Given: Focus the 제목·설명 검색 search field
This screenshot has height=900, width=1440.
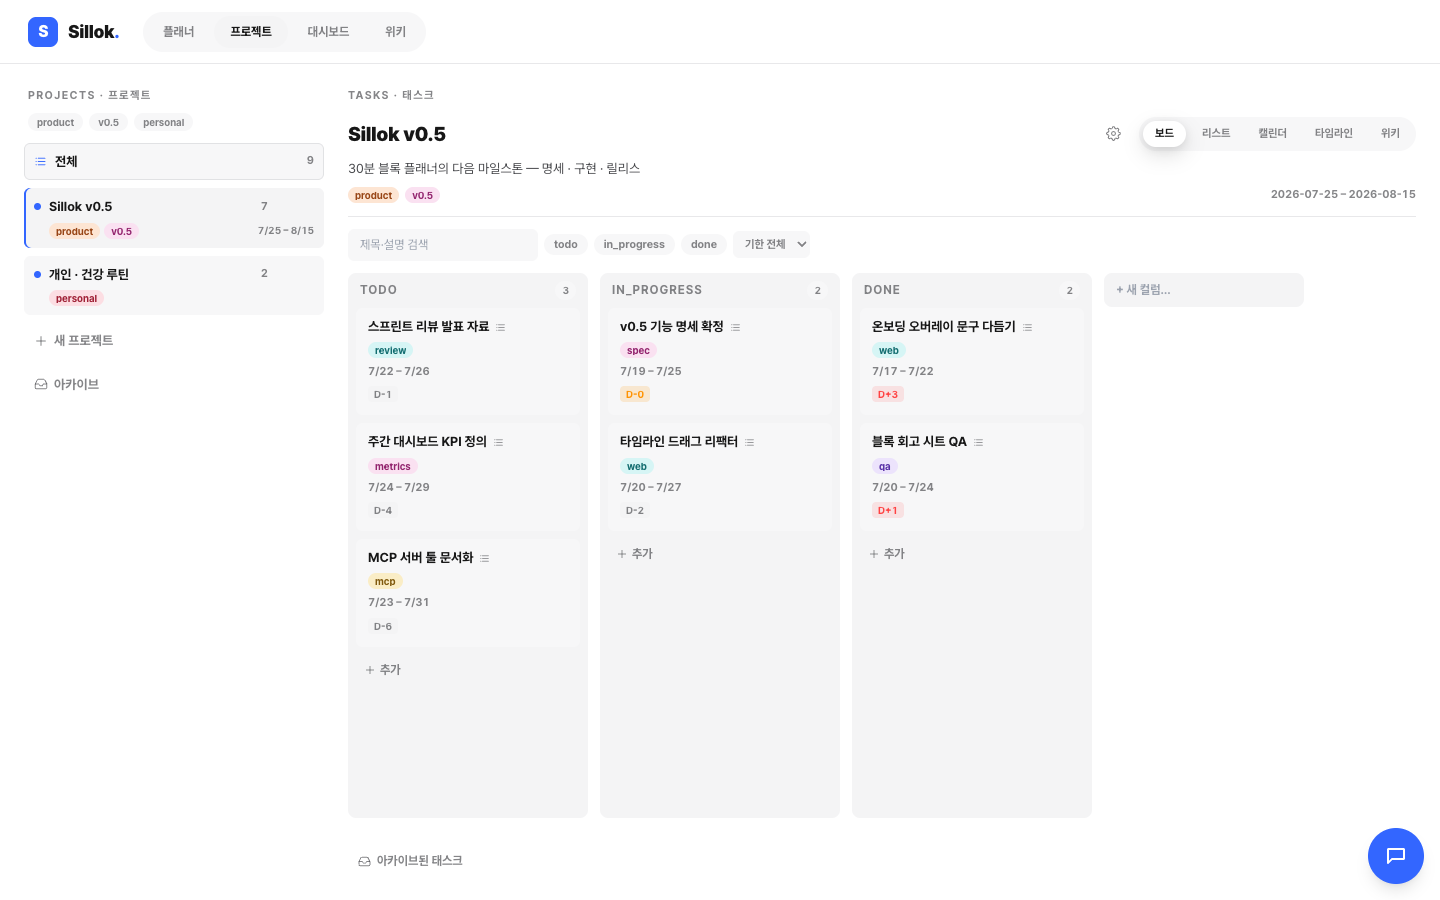Looking at the screenshot, I should pos(443,245).
